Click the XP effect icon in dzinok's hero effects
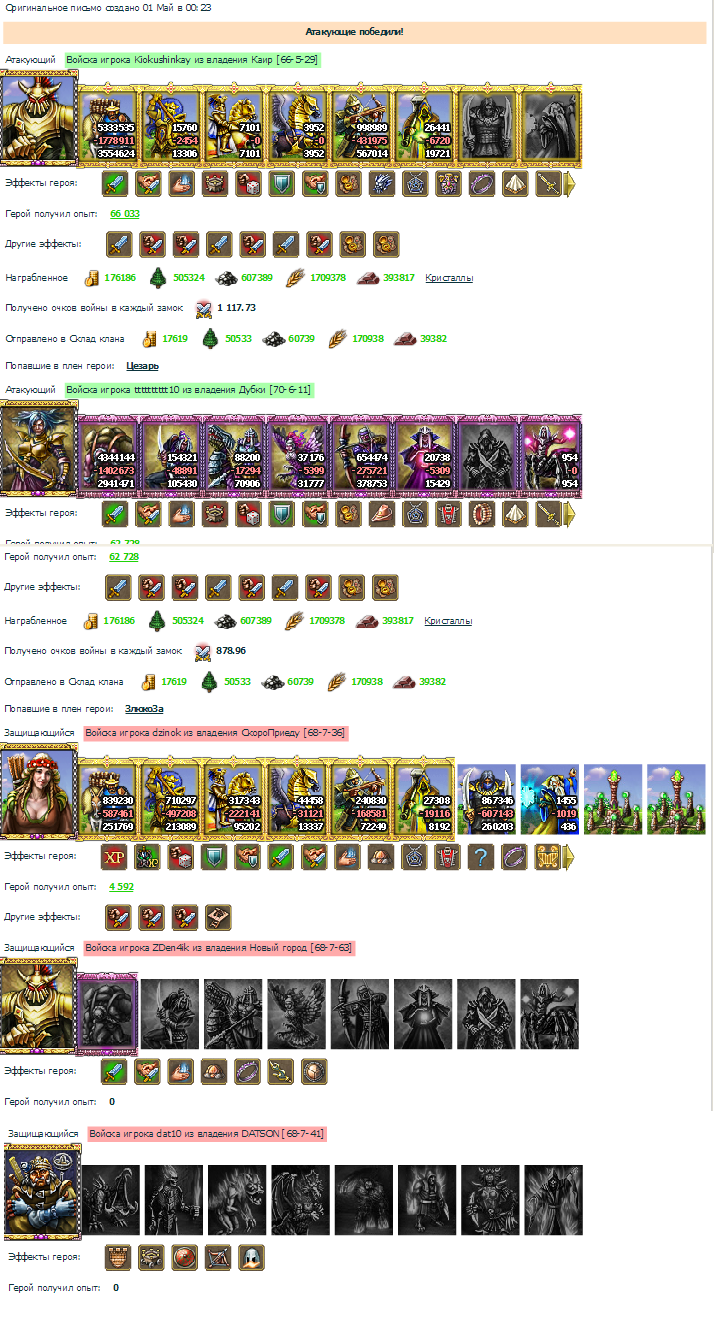The image size is (717, 1331). [115, 857]
